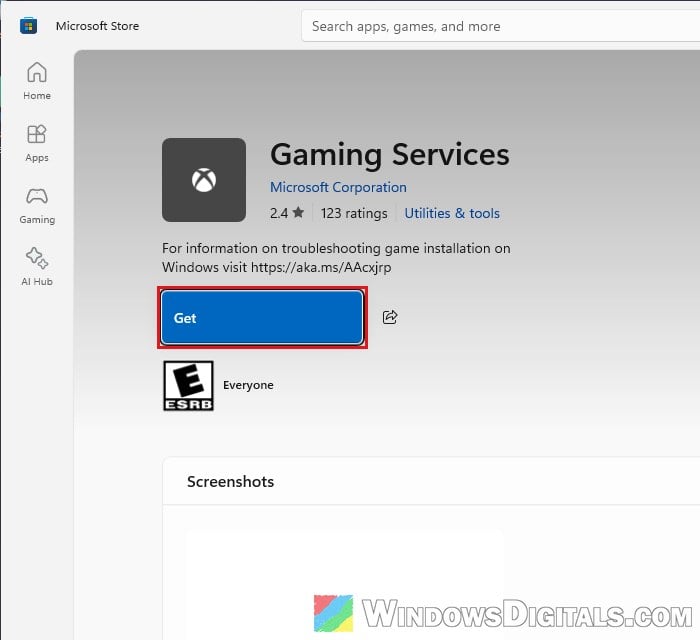Open the AI Hub section in sidebar

click(x=37, y=267)
